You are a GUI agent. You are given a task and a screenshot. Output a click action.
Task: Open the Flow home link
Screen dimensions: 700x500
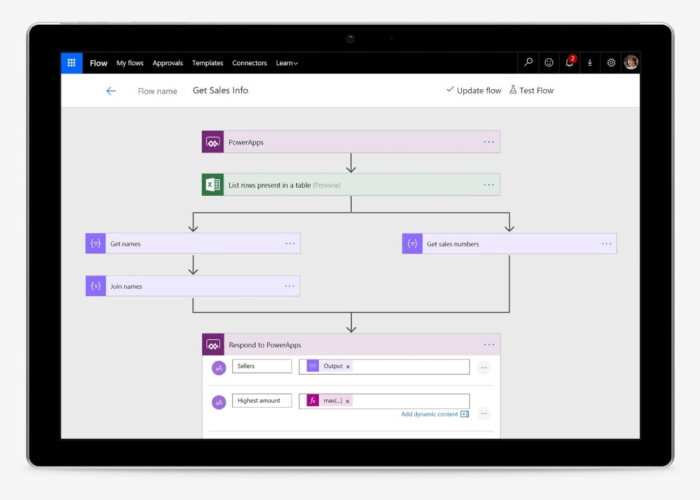[x=98, y=63]
